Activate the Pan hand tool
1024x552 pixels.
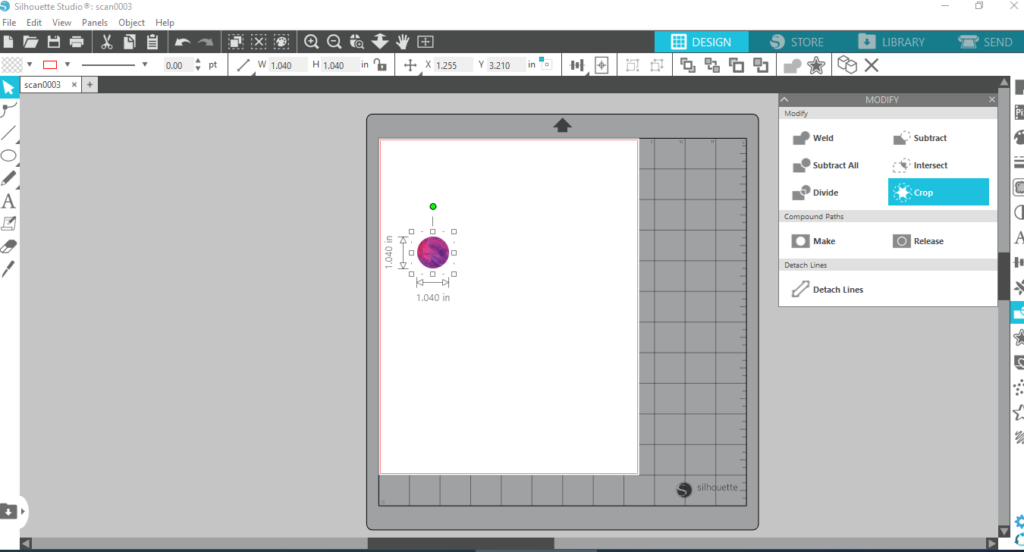[402, 42]
